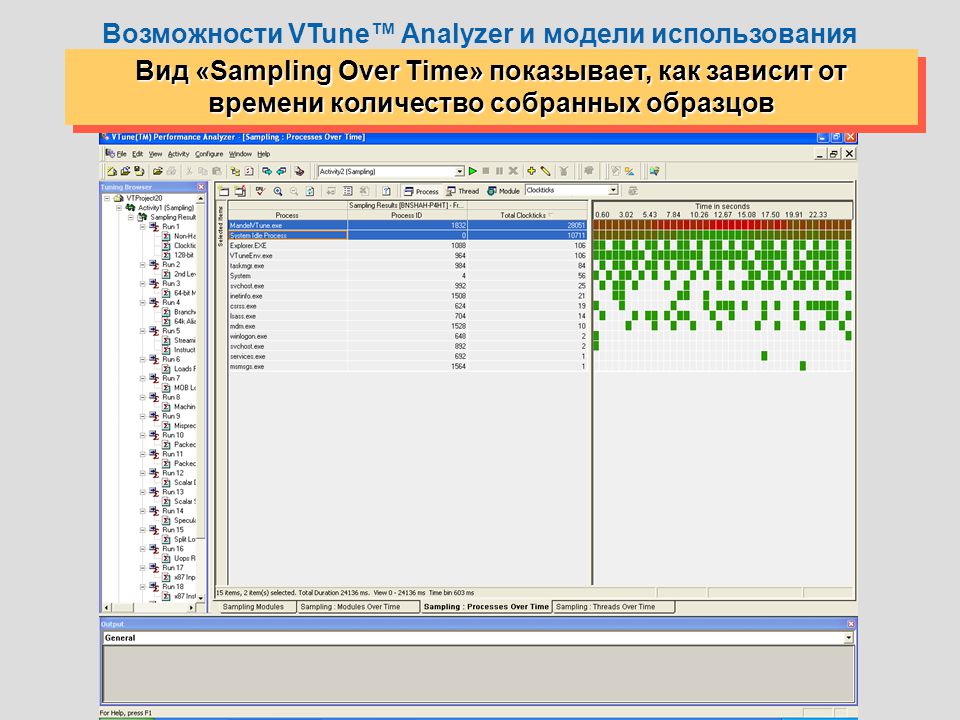The width and height of the screenshot is (960, 720).
Task: Sort by the Process ID column header
Action: (x=407, y=215)
